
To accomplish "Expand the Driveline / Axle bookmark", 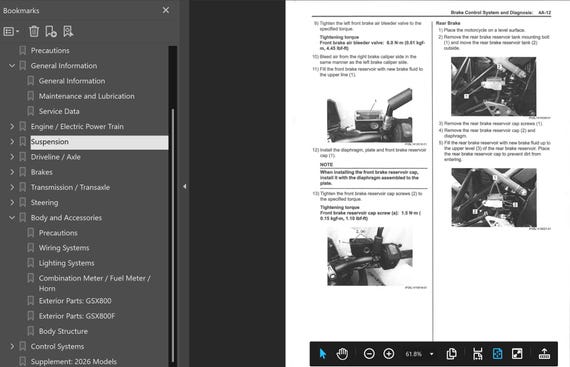I will click(12, 157).
